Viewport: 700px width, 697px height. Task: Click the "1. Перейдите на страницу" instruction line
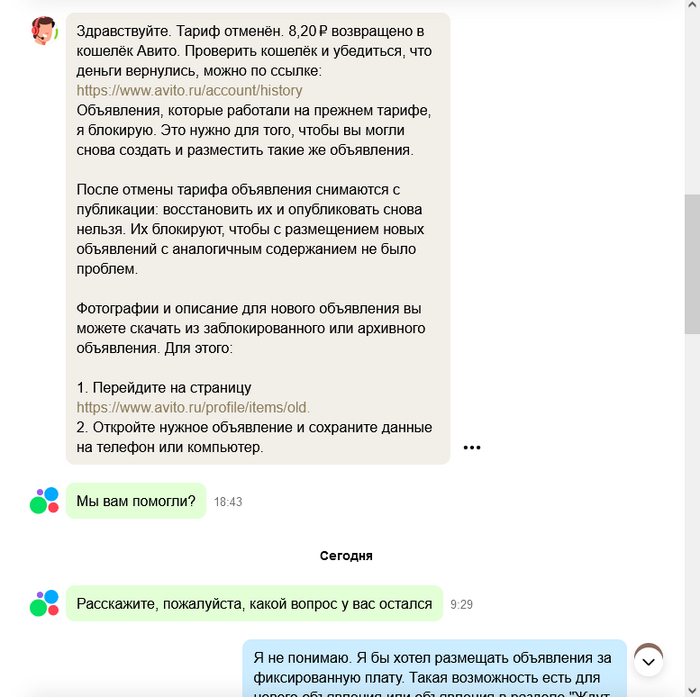pyautogui.click(x=164, y=388)
